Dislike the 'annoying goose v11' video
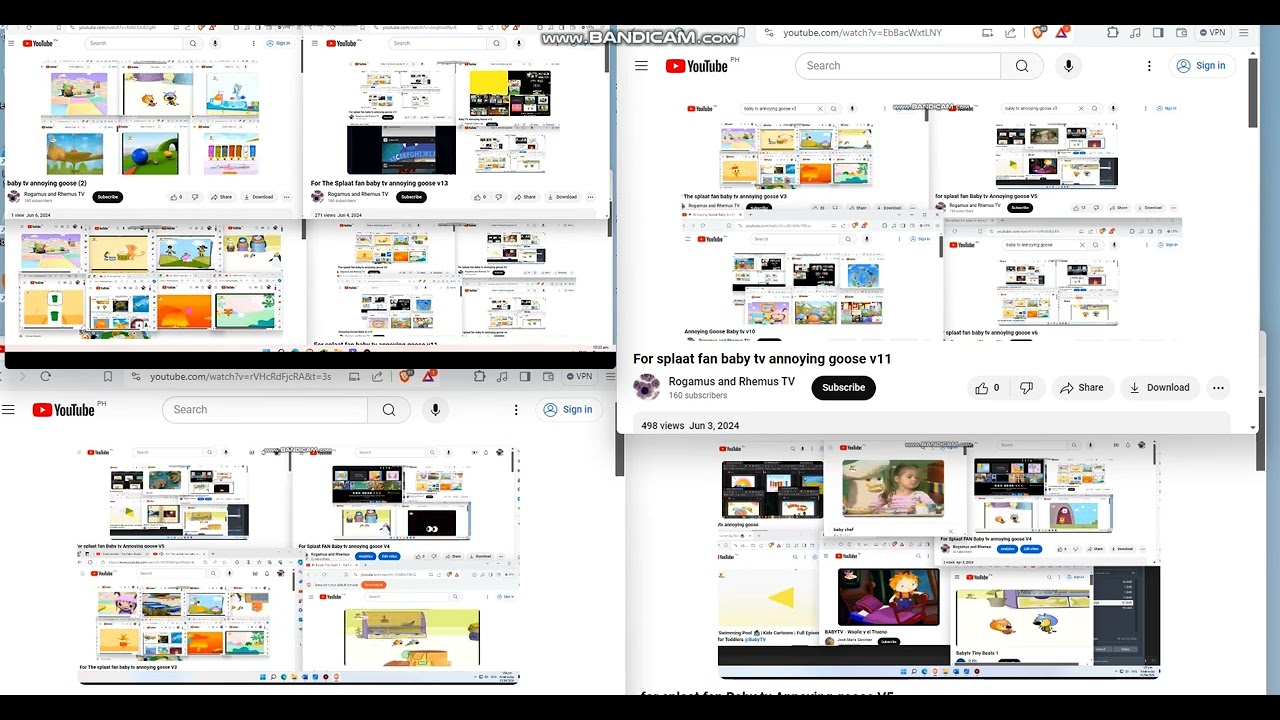Viewport: 1280px width, 720px height. coord(1026,388)
